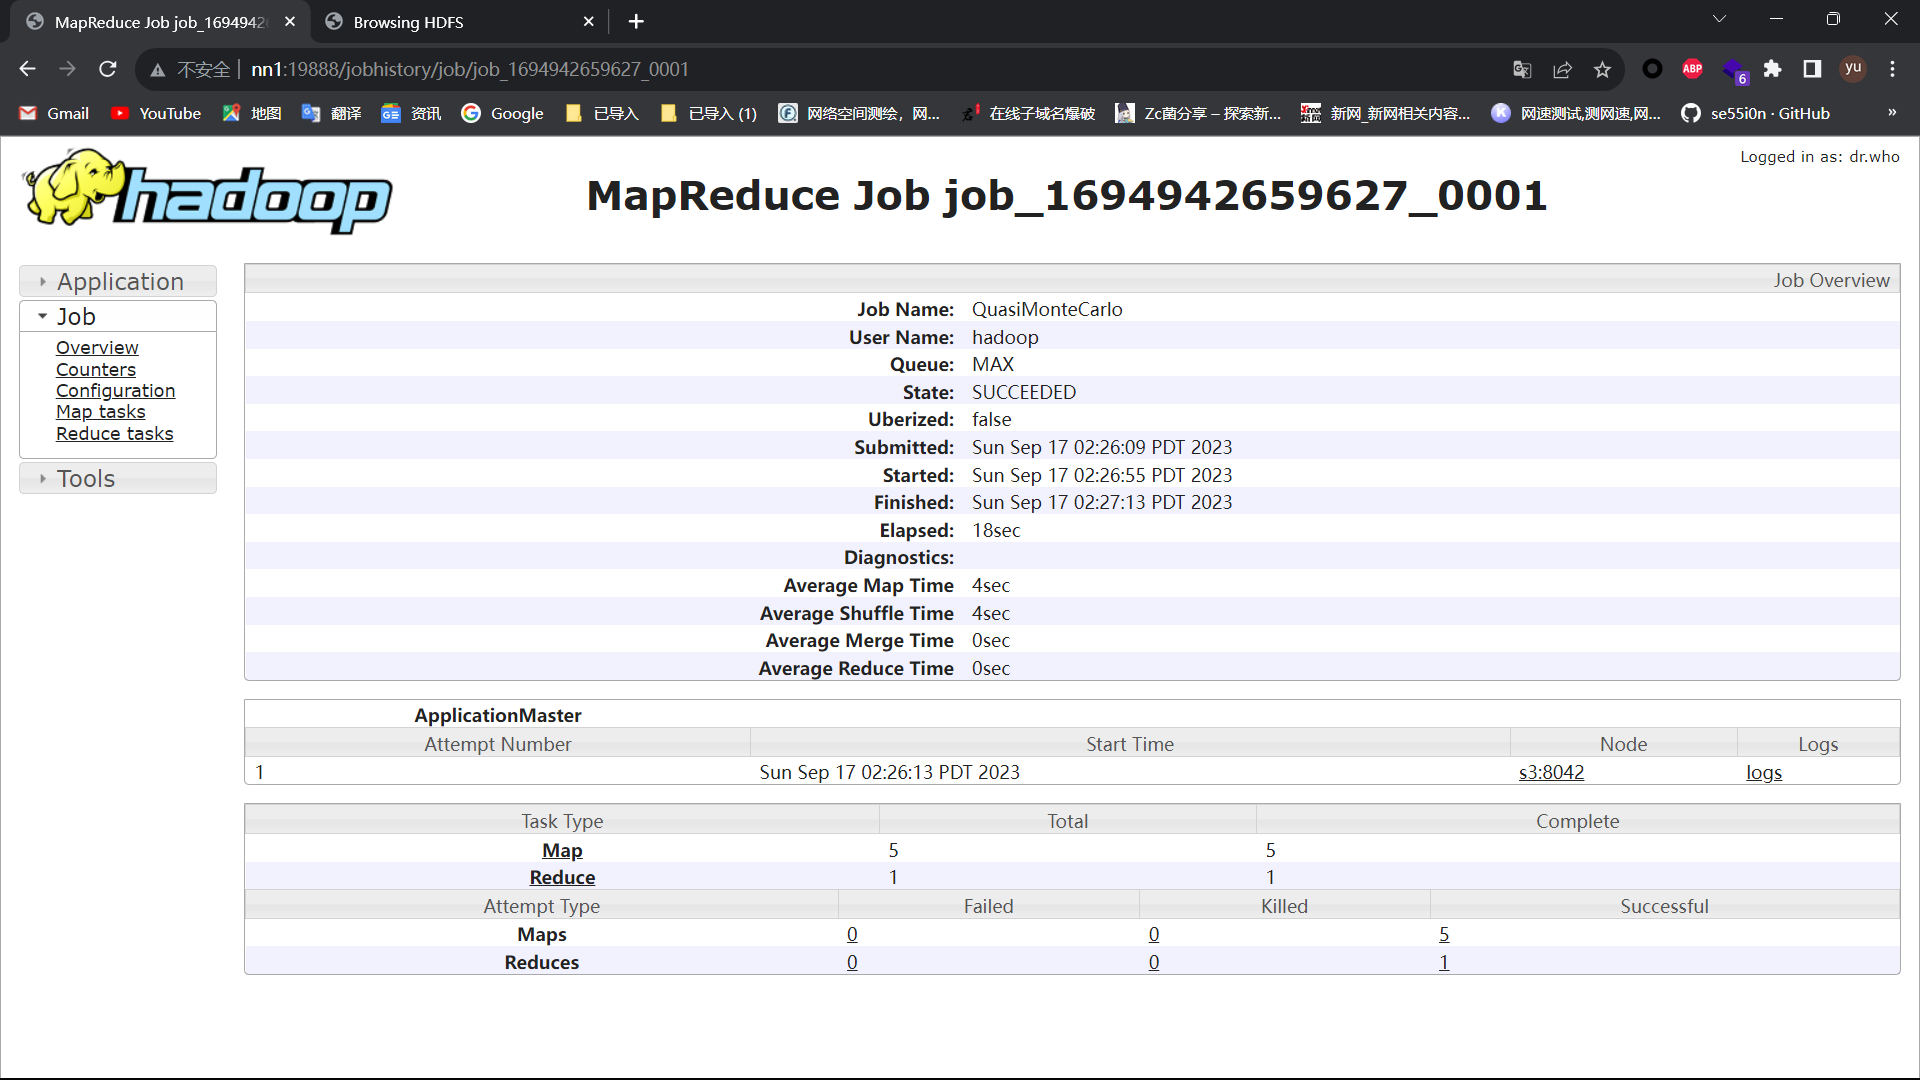This screenshot has width=1920, height=1080.
Task: Open the s3:8042 node link
Action: click(x=1550, y=772)
